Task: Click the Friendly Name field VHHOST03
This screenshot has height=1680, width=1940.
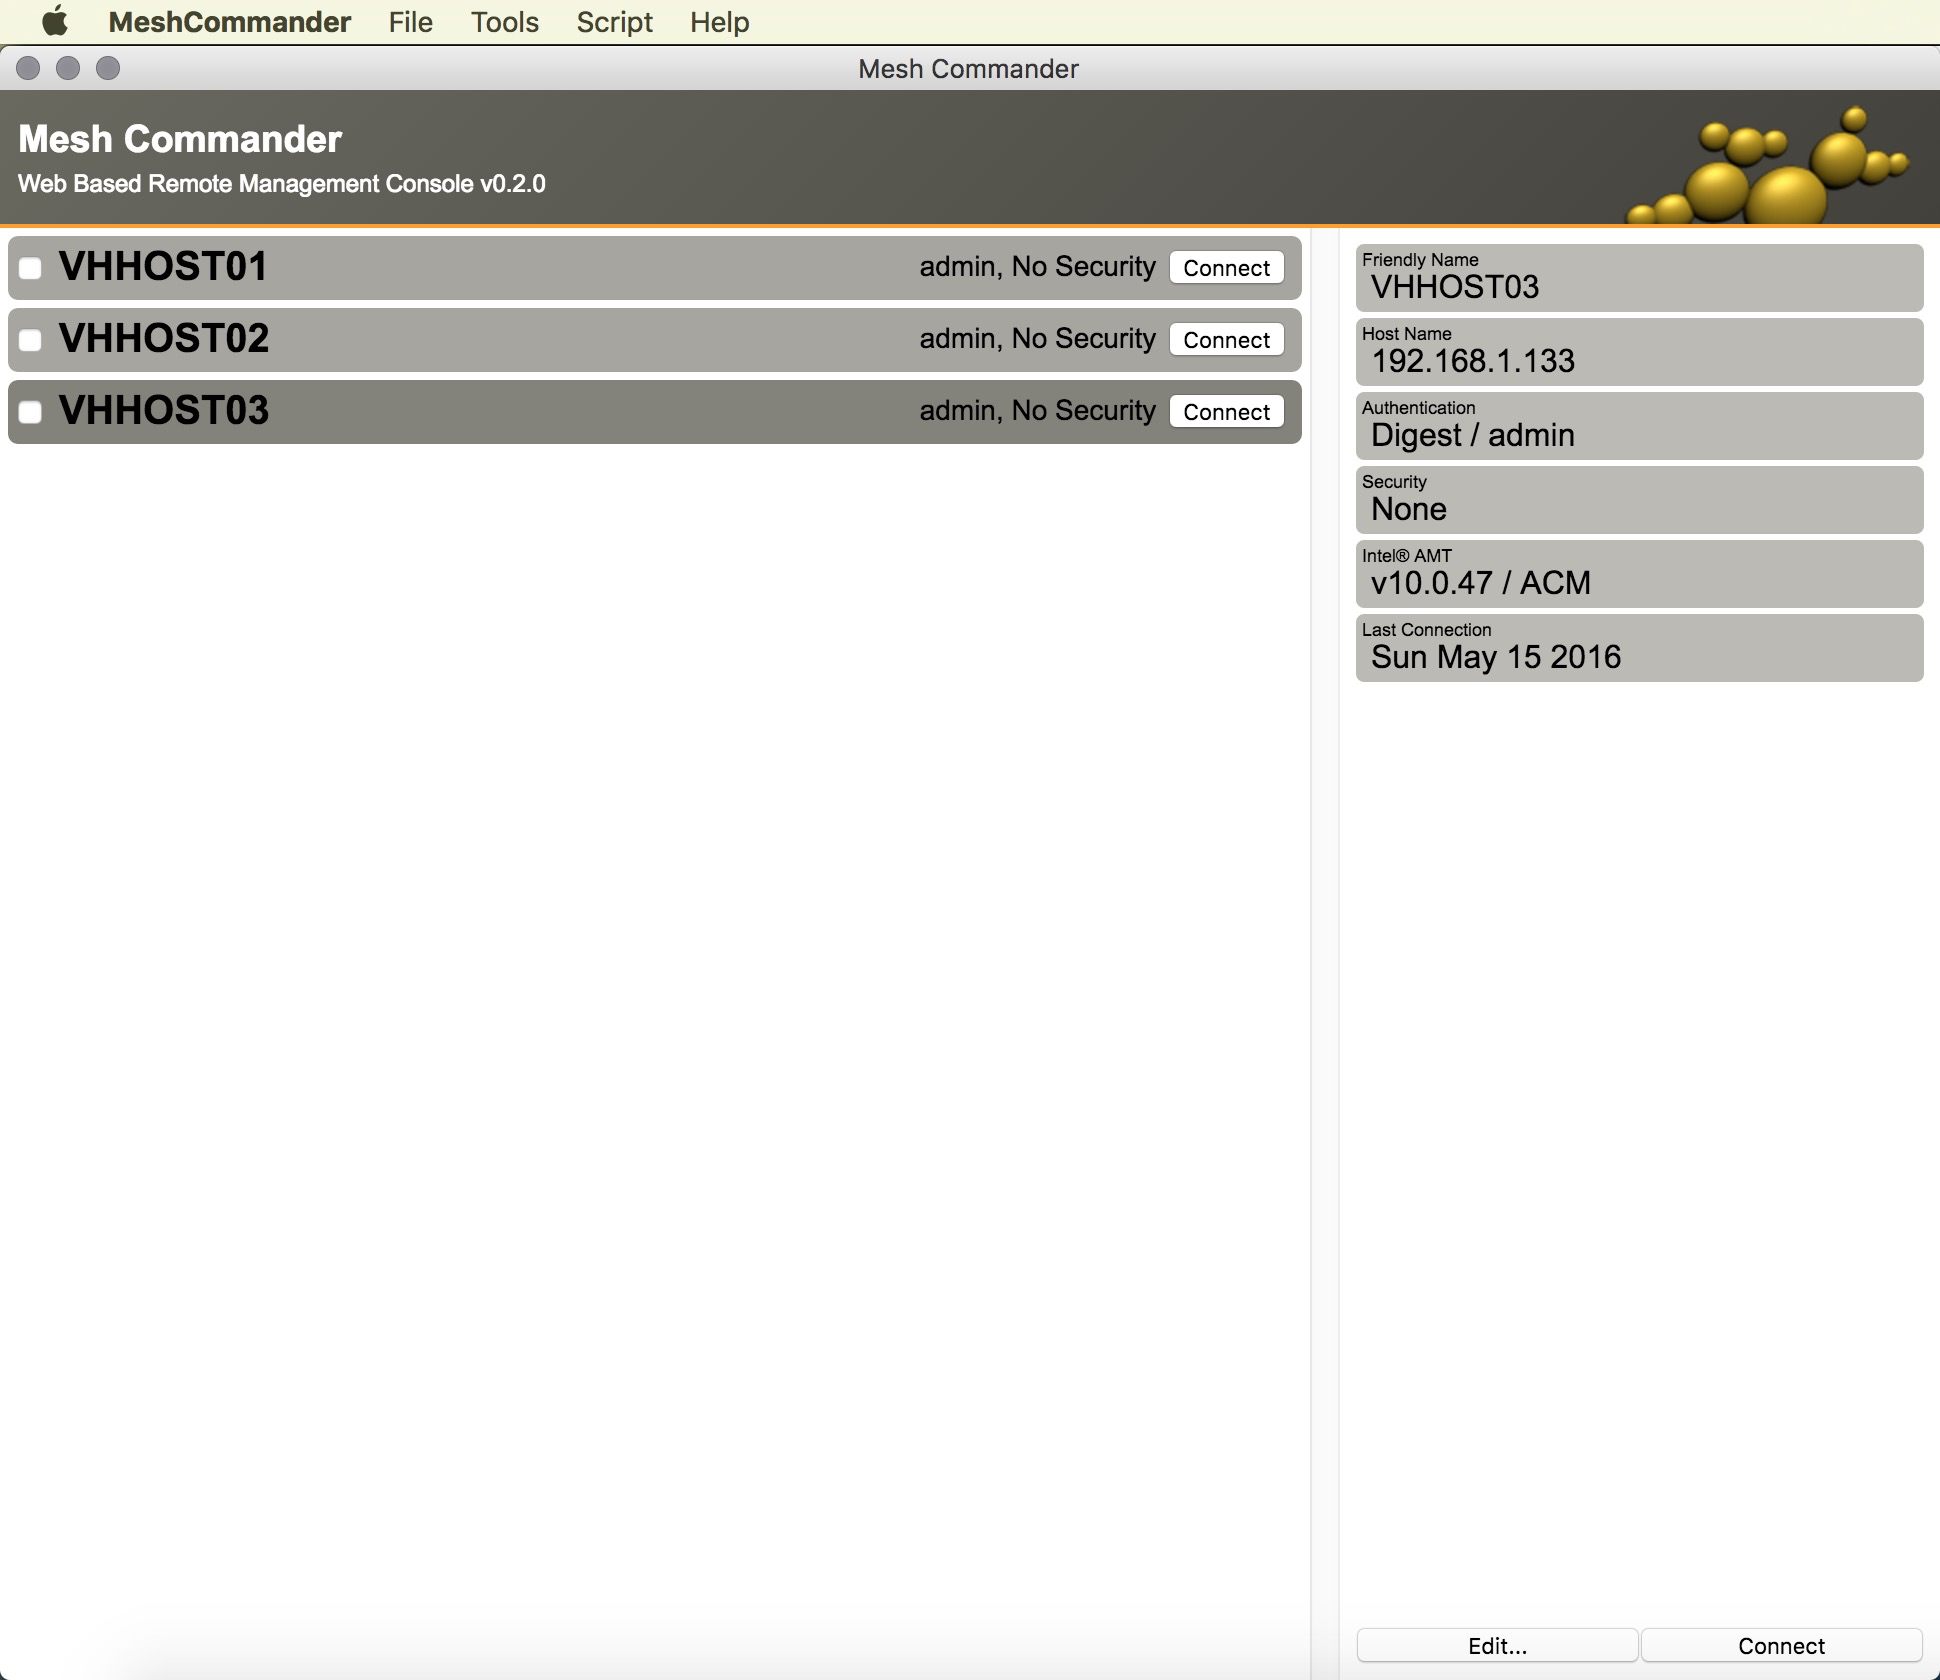Action: click(1639, 278)
